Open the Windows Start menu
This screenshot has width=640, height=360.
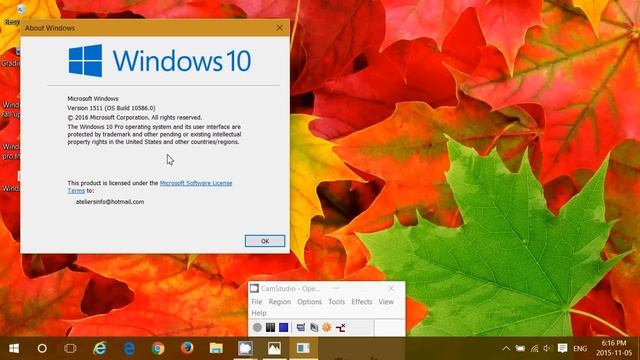(14, 348)
